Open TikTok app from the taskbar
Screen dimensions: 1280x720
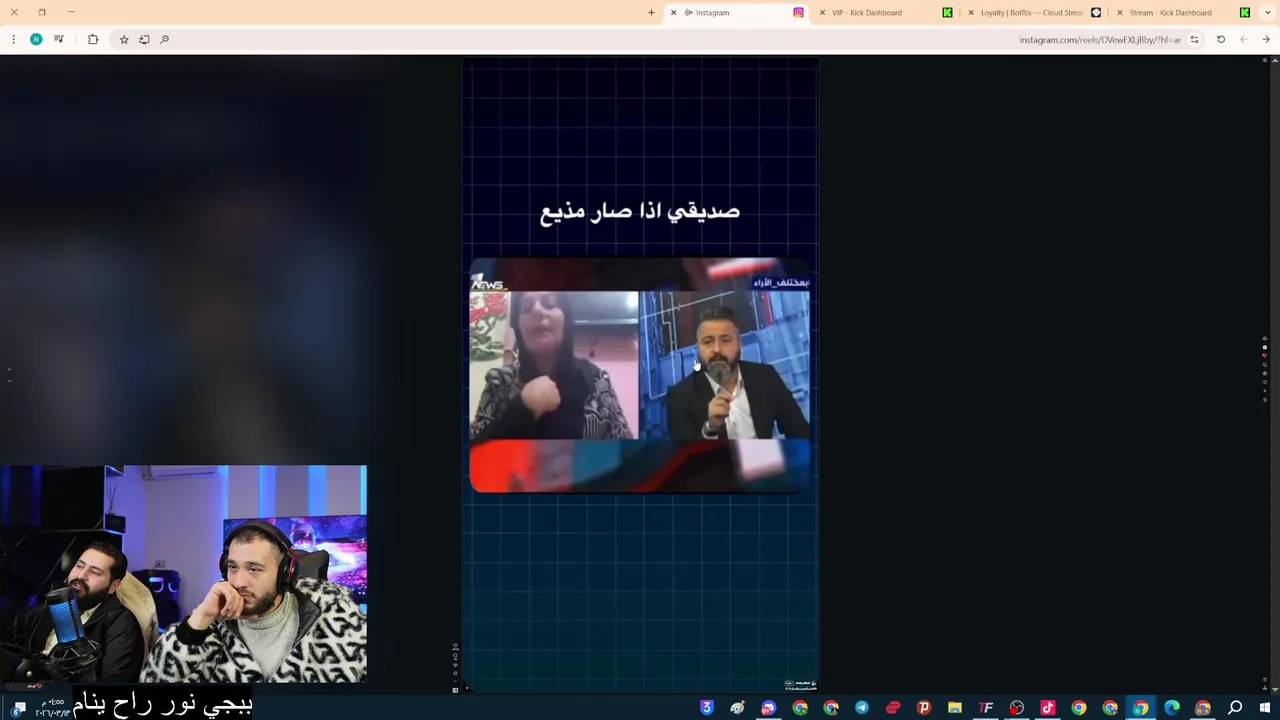click(x=1048, y=708)
